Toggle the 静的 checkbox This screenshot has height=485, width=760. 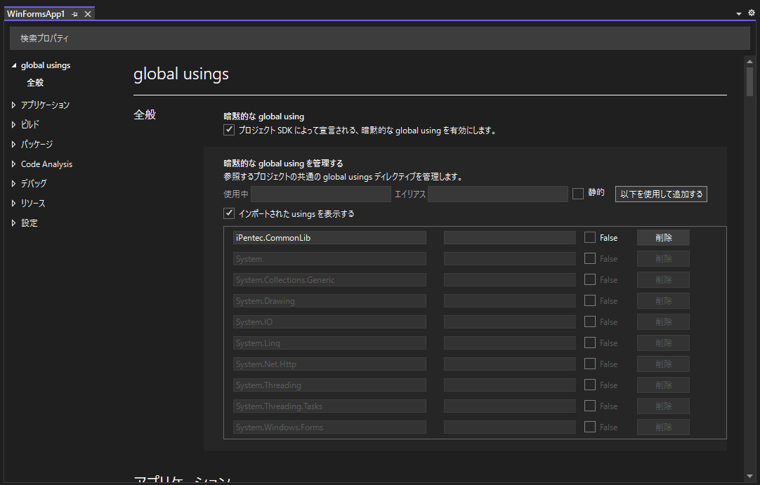pyautogui.click(x=578, y=194)
